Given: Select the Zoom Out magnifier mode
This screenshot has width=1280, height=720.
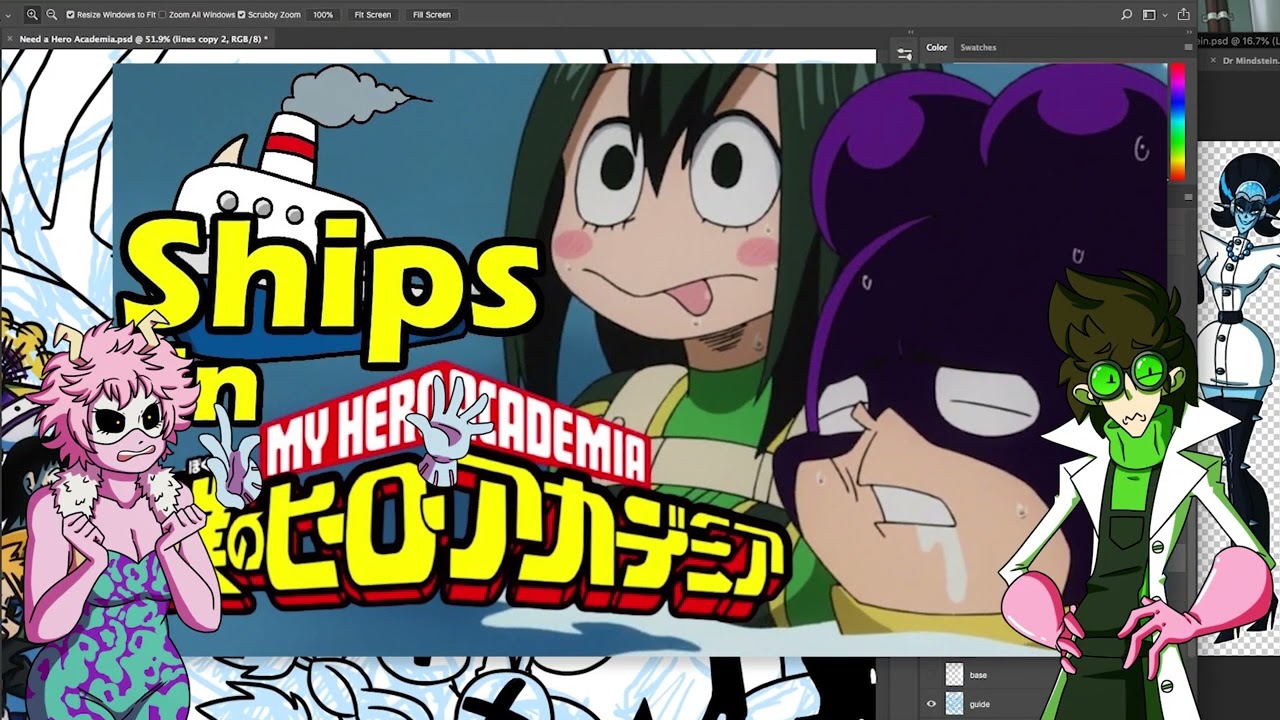Looking at the screenshot, I should (52, 14).
